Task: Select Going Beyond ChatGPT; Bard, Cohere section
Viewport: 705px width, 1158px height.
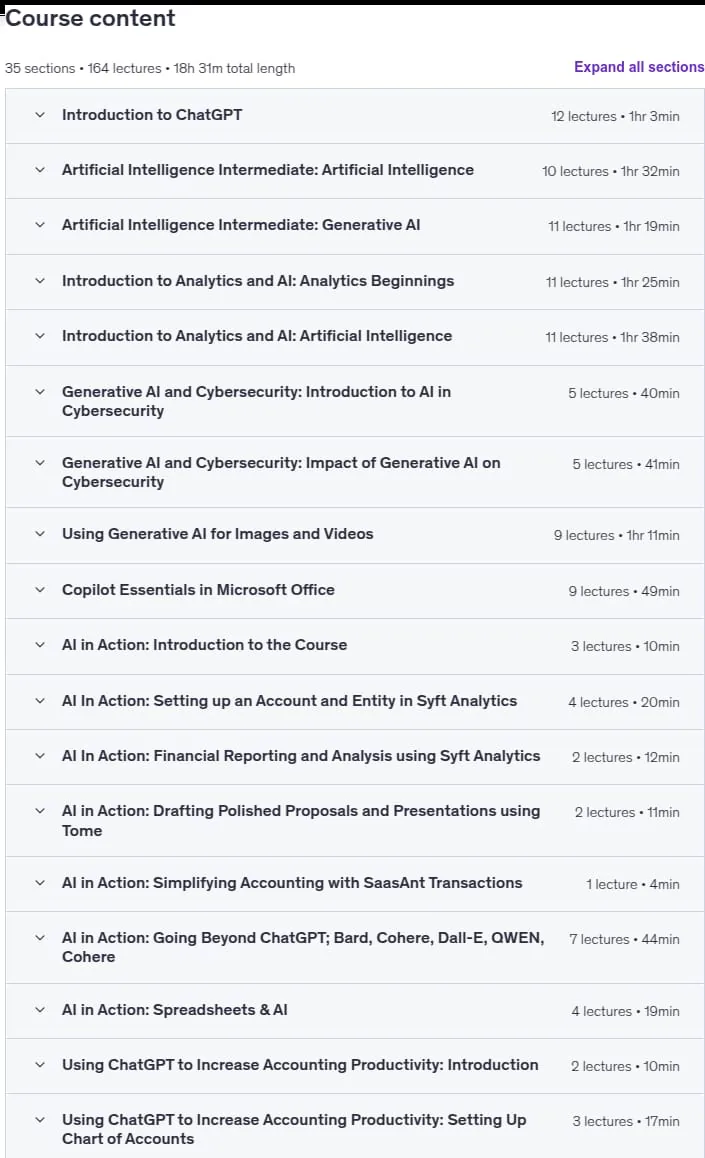Action: click(303, 947)
